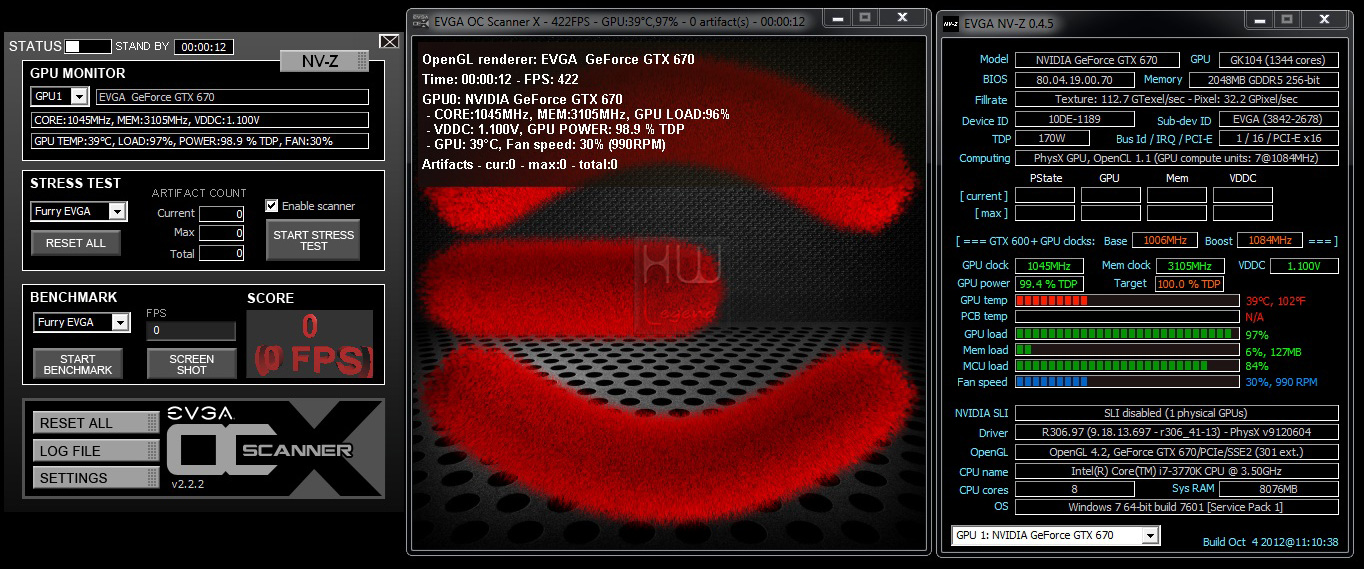Click the Device ID 10DE-1189 field
Viewport: 1364px width, 569px height.
1075,120
